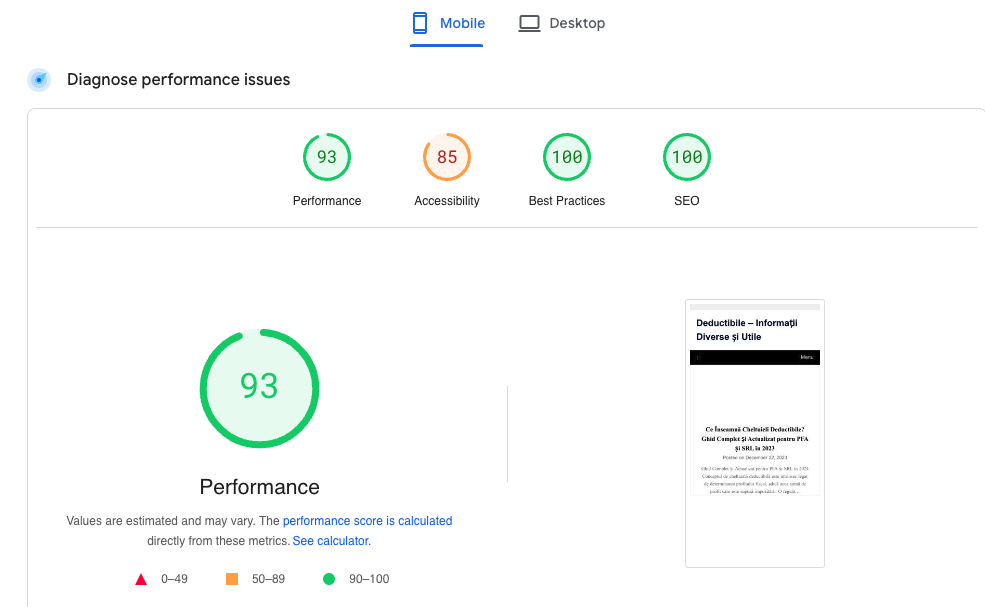Click the green circle 90–100 legend icon
The height and width of the screenshot is (607, 985).
328,579
